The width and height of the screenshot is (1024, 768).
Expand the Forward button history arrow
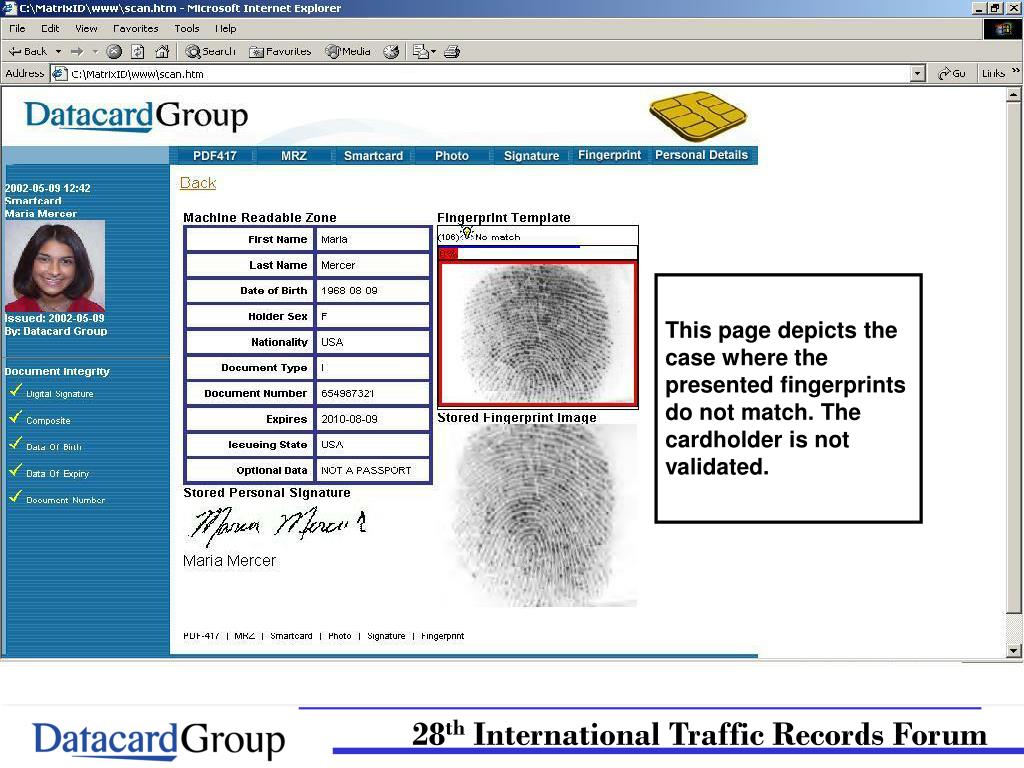pos(95,52)
